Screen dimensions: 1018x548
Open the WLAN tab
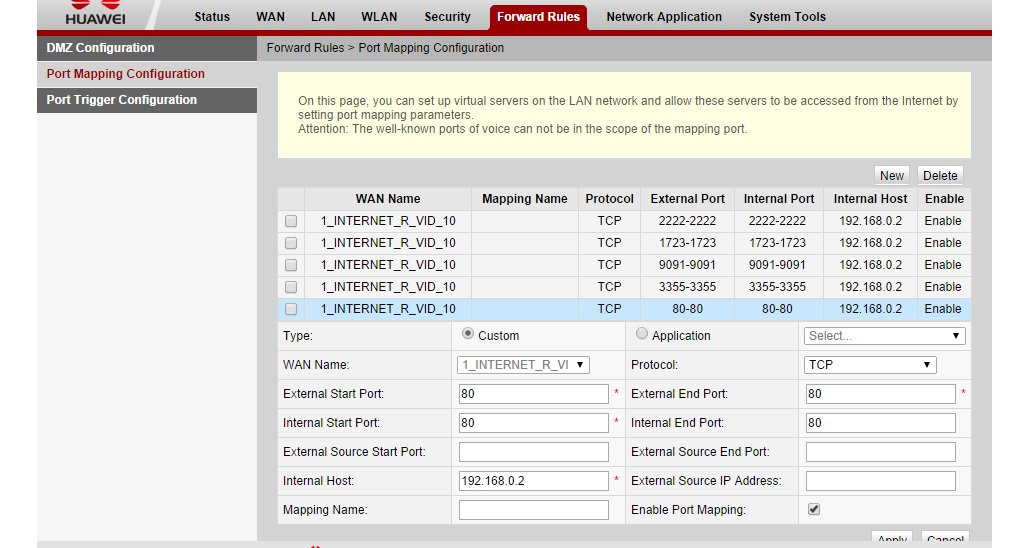click(379, 17)
